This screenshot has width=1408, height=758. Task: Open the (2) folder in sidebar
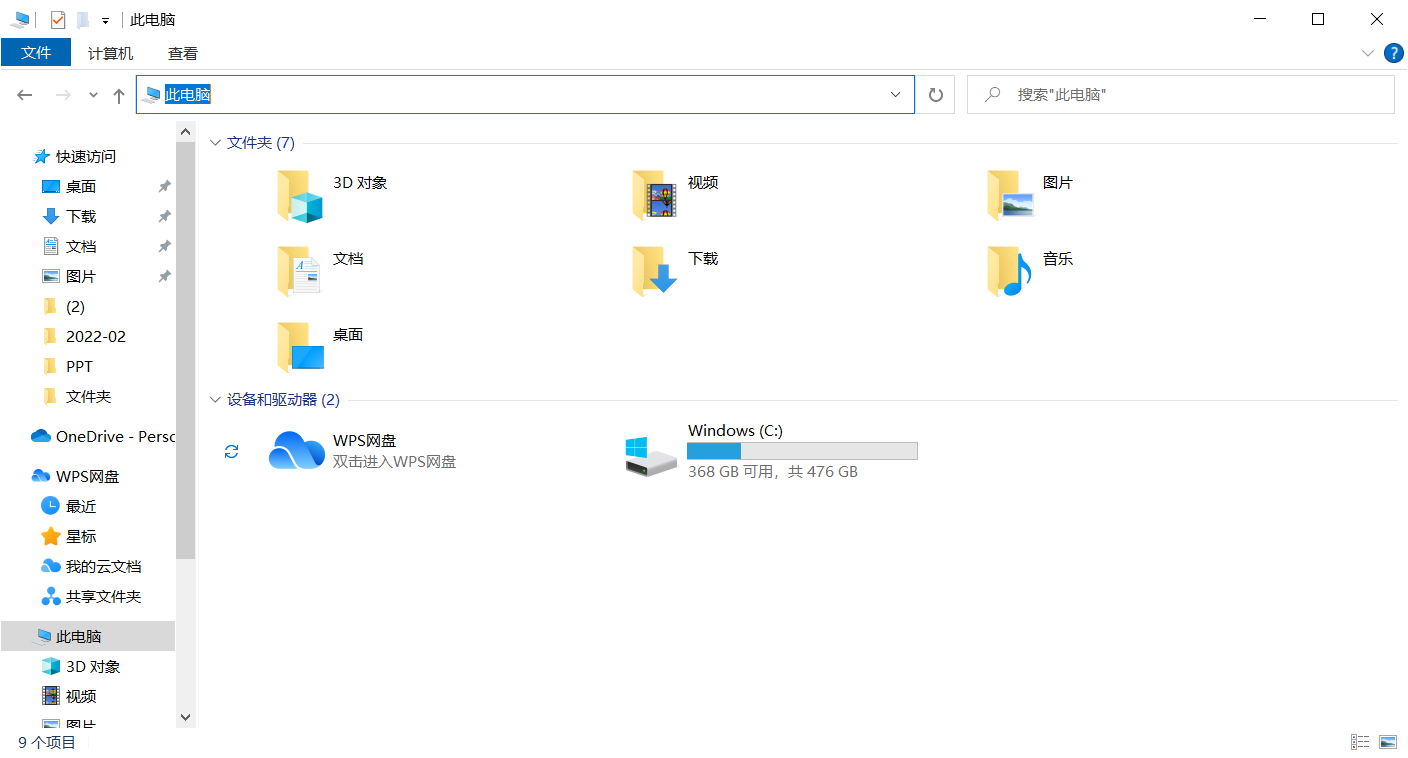[75, 306]
